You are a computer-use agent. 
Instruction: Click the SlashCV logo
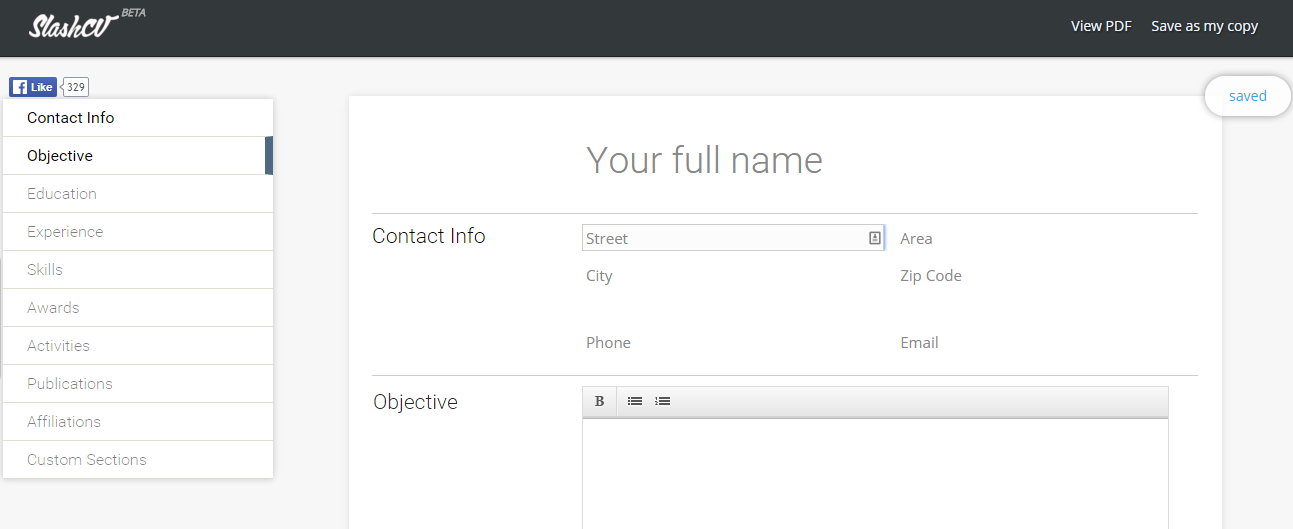click(75, 26)
